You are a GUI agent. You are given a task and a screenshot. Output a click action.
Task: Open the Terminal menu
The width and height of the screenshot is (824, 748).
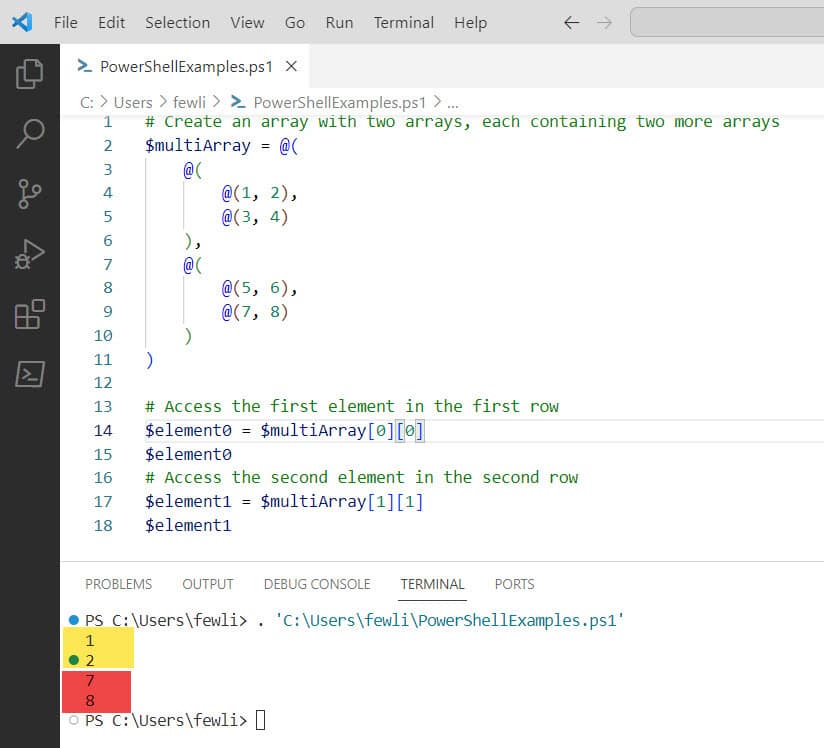point(403,22)
